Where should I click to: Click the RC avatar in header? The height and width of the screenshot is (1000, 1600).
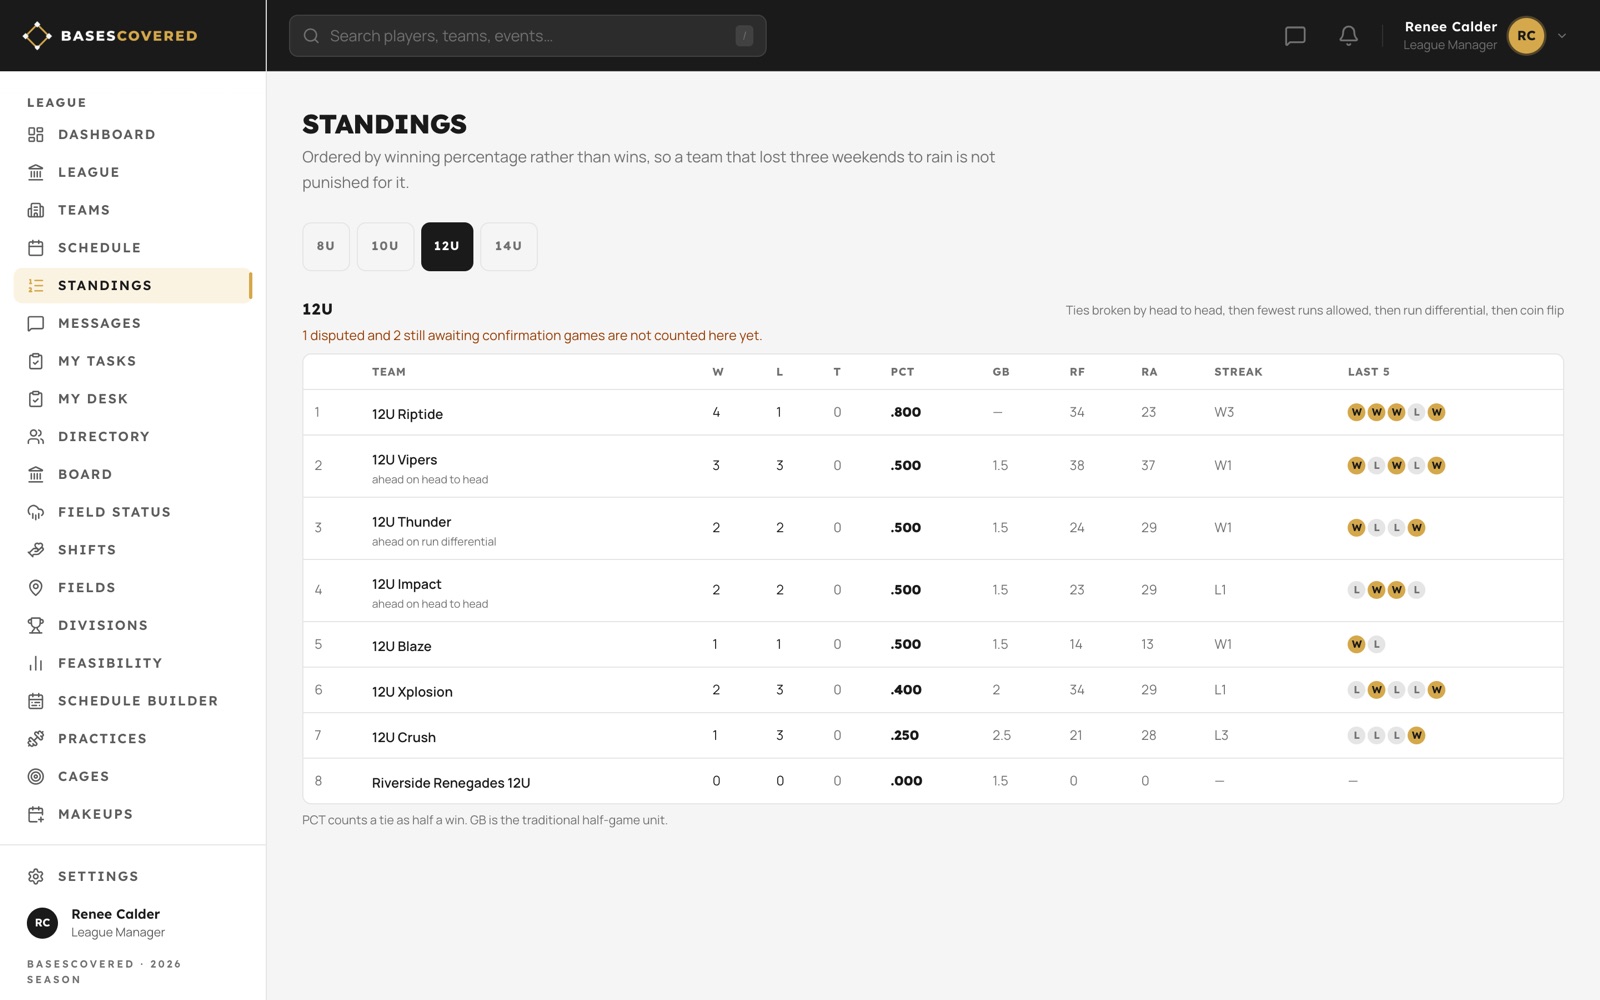[1526, 36]
